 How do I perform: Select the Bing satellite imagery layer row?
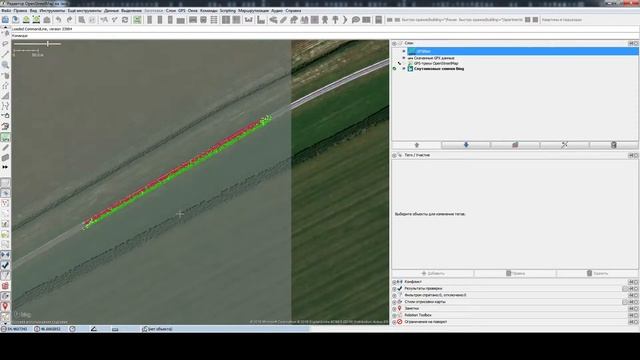tap(438, 69)
